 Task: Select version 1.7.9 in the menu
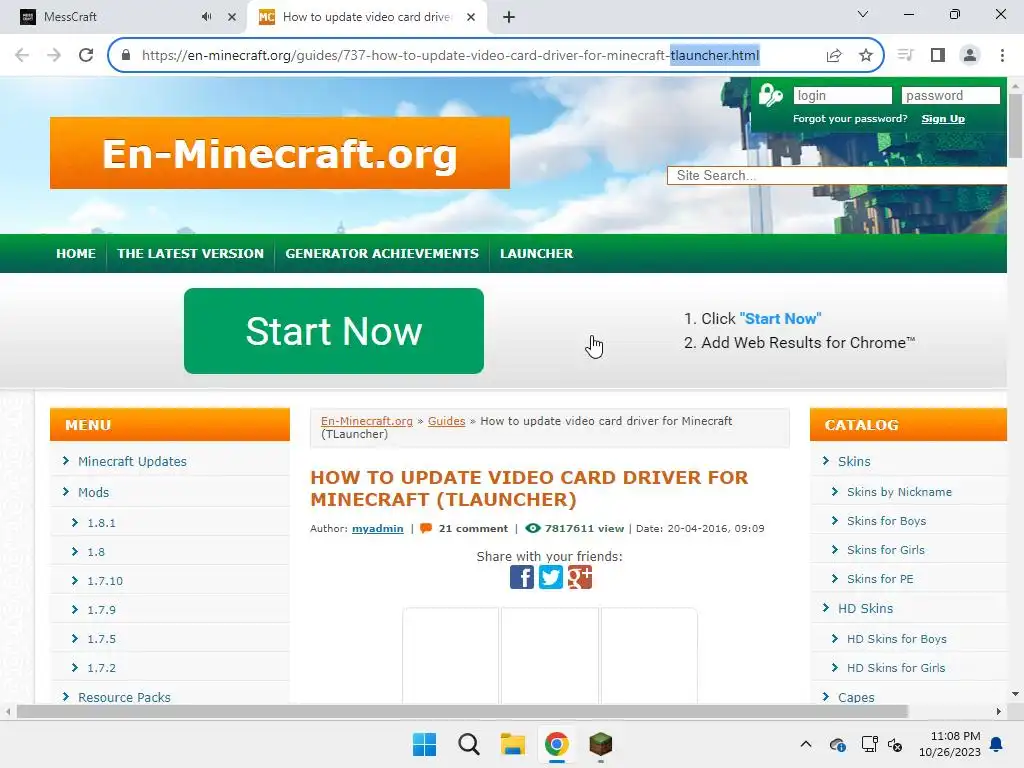pyautogui.click(x=101, y=610)
